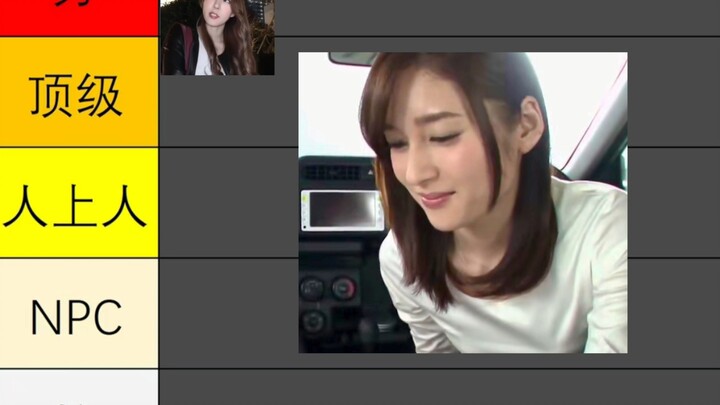Select the yellow 人上人 tier label
The image size is (720, 405).
tap(78, 203)
